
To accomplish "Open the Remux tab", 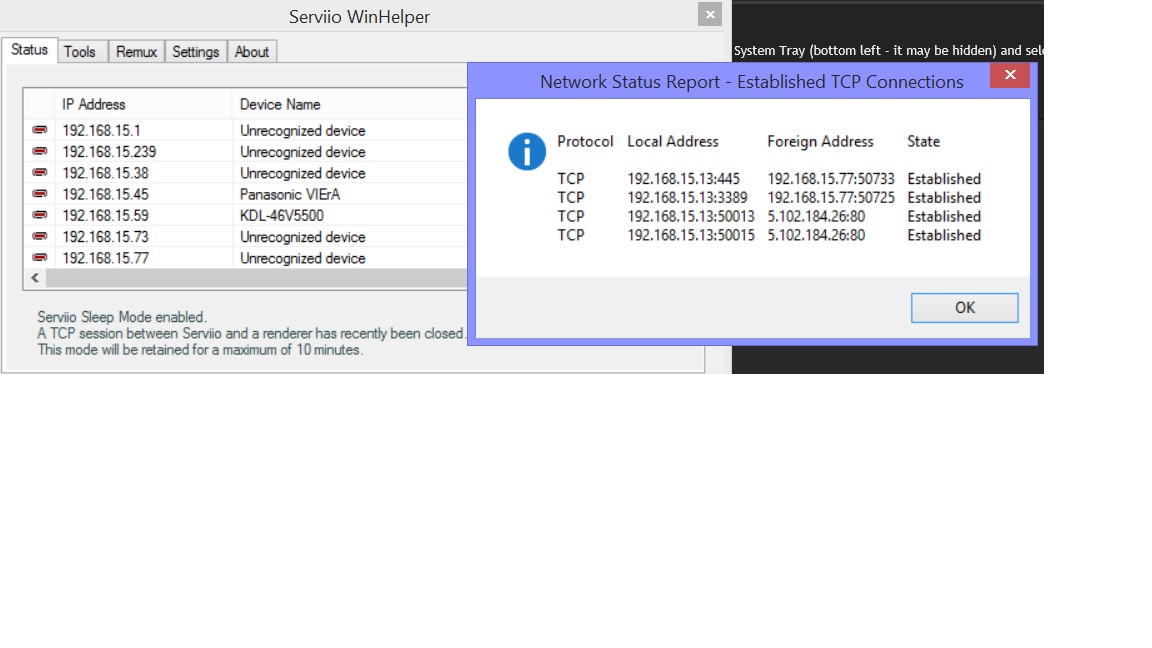I will point(136,52).
